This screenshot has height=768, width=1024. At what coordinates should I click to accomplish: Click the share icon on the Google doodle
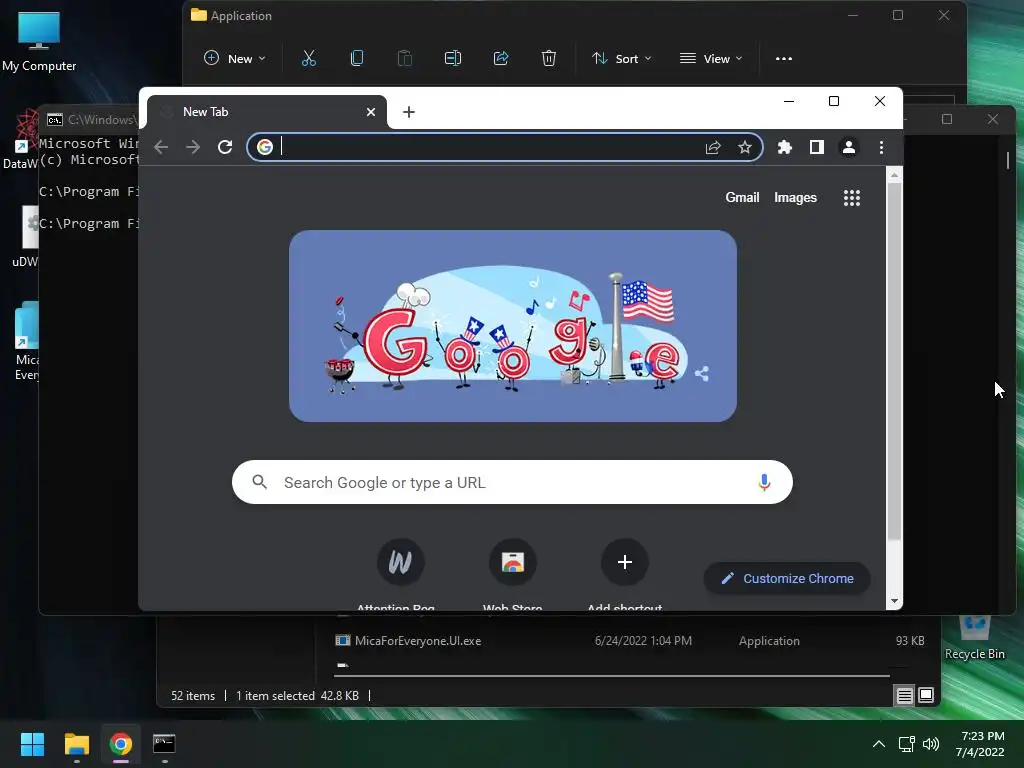click(702, 374)
